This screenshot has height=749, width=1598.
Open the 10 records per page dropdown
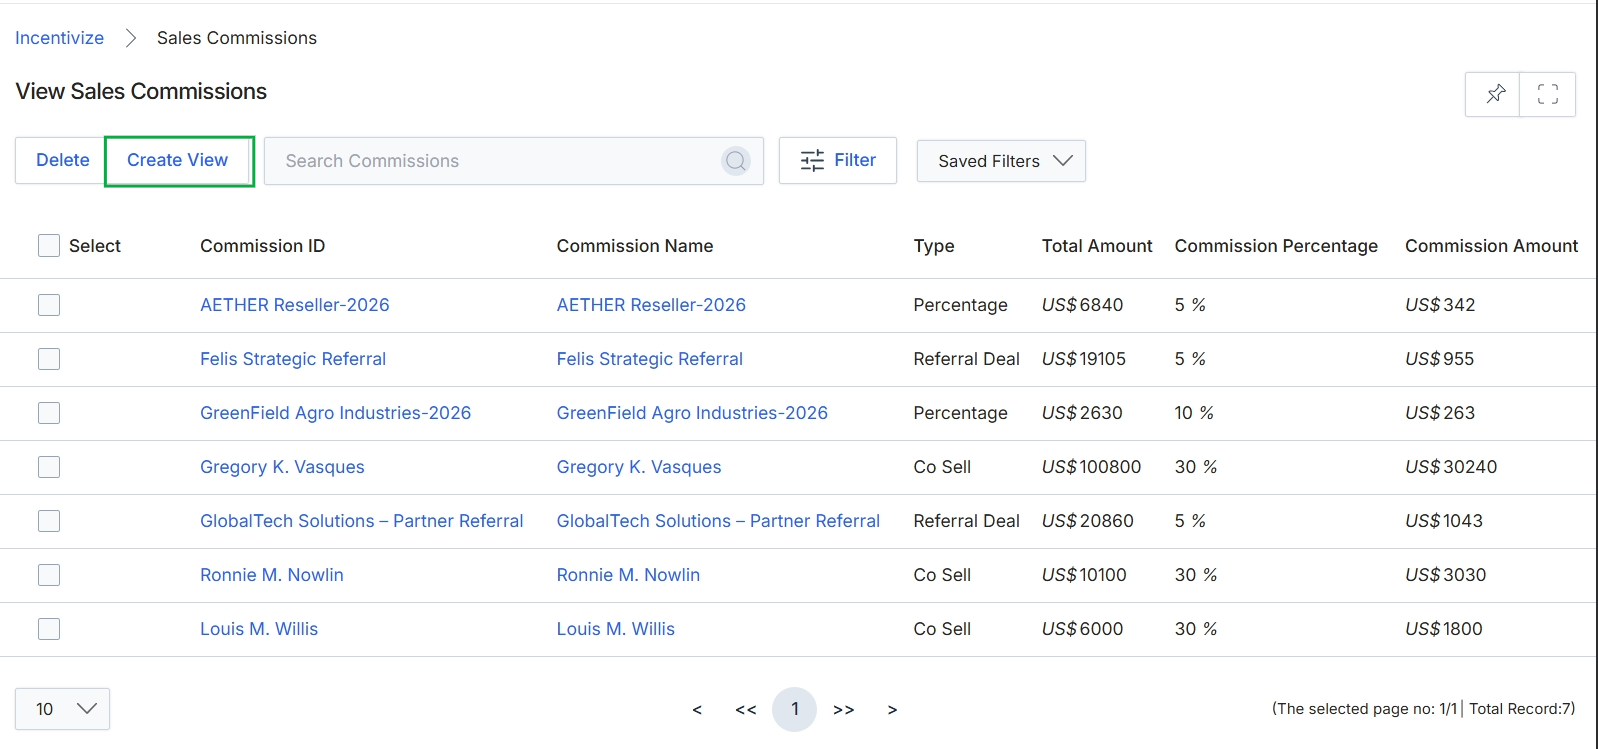click(x=62, y=709)
